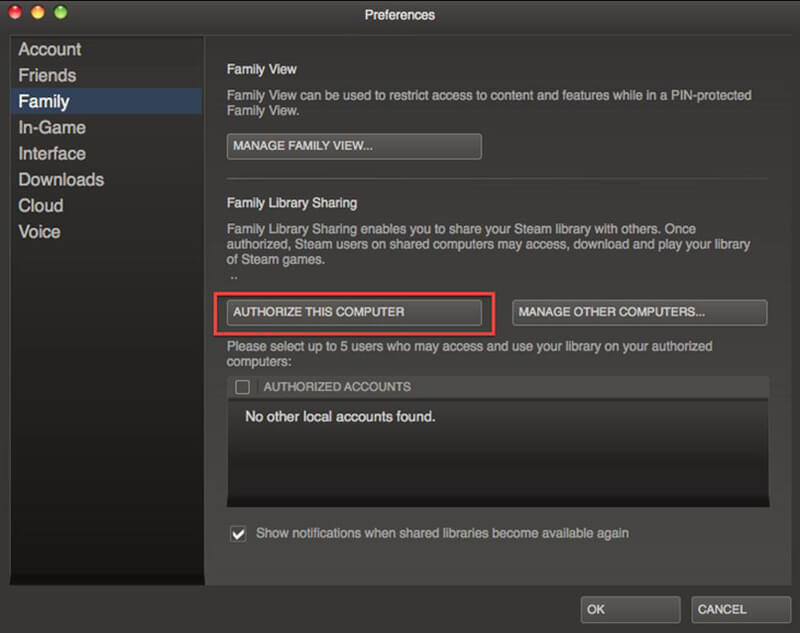Confirm preferences with OK button
The width and height of the screenshot is (800, 633).
pos(630,610)
